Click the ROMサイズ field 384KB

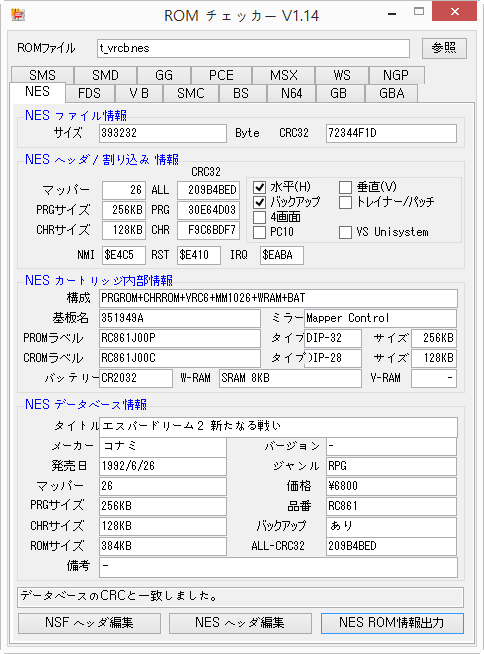pos(163,546)
